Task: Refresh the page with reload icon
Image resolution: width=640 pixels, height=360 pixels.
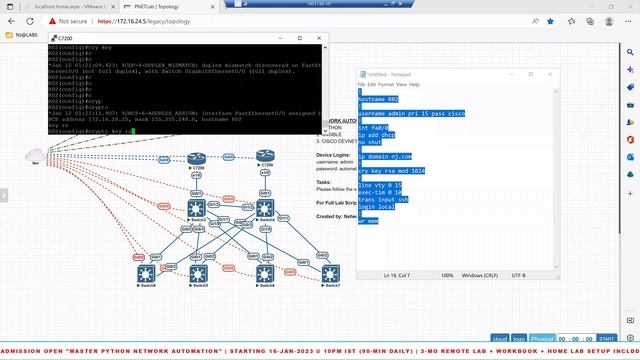Action: coord(30,21)
